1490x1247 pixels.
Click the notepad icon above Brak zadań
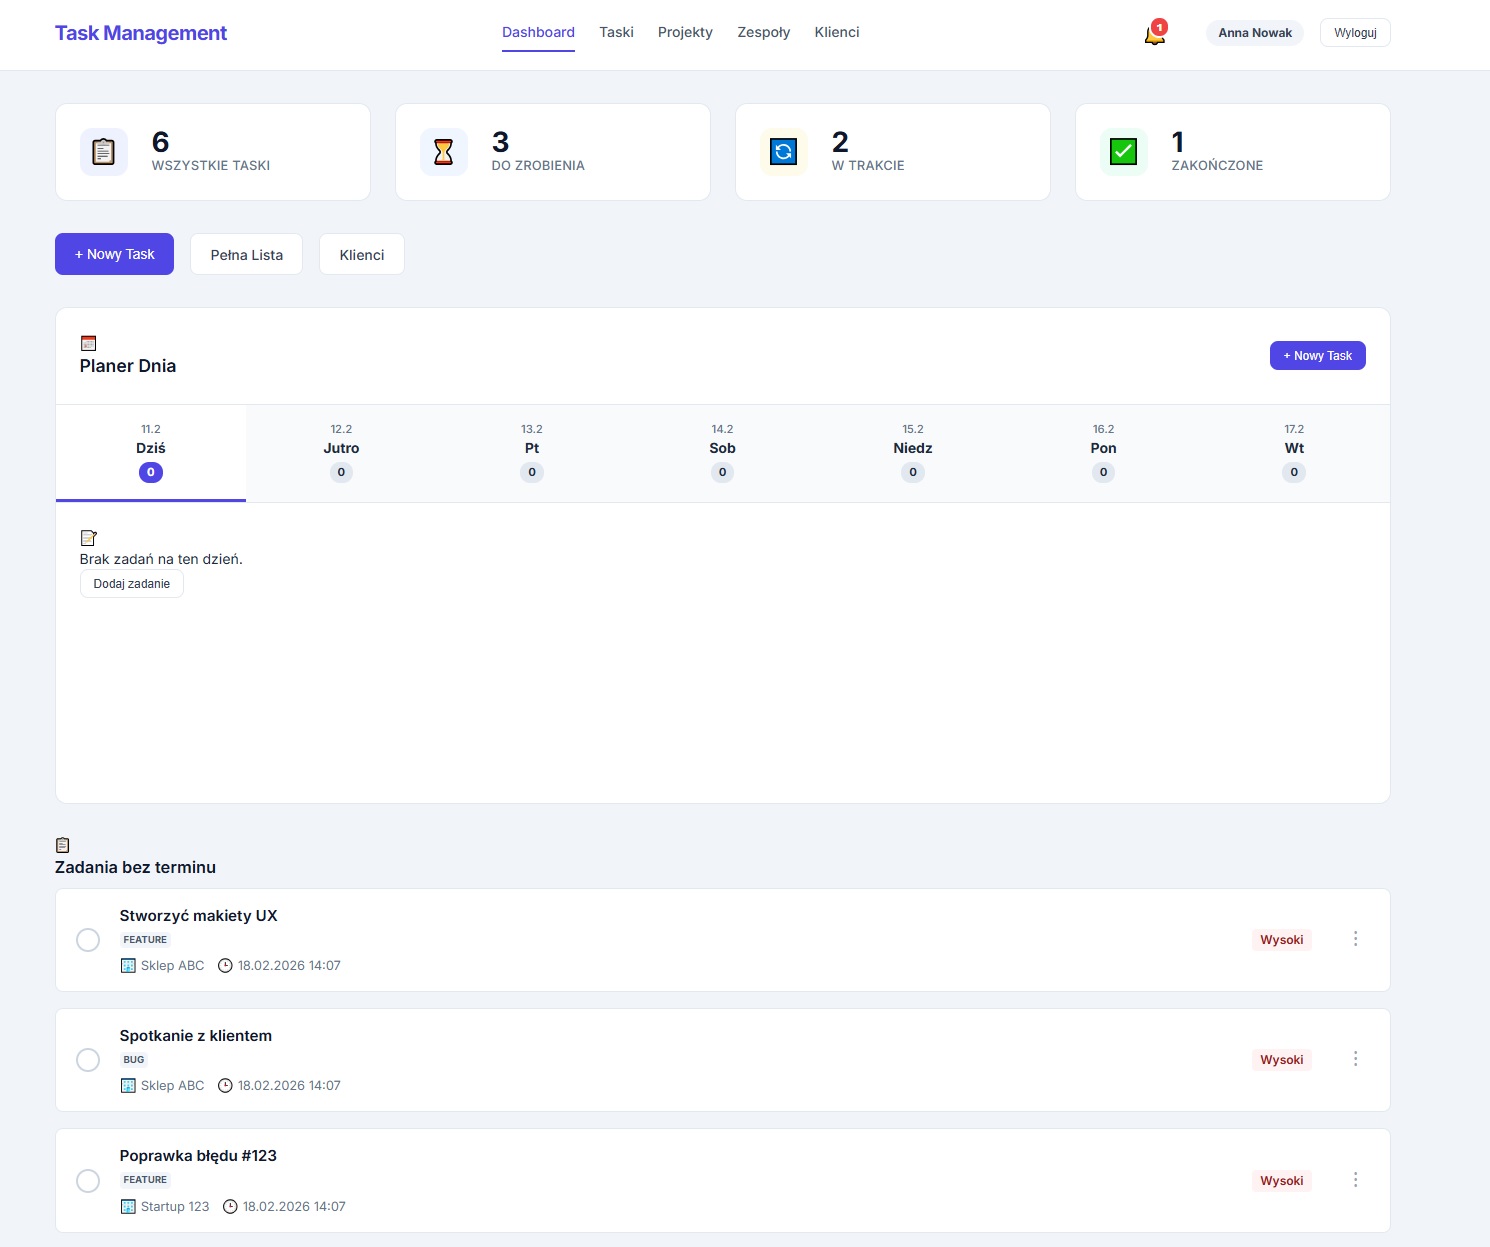(x=88, y=538)
